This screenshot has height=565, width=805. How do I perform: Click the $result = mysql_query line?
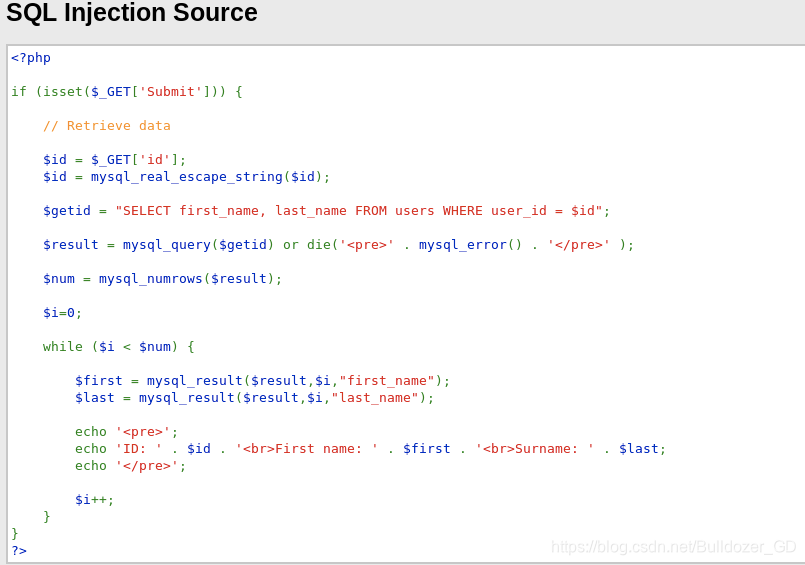coord(338,245)
